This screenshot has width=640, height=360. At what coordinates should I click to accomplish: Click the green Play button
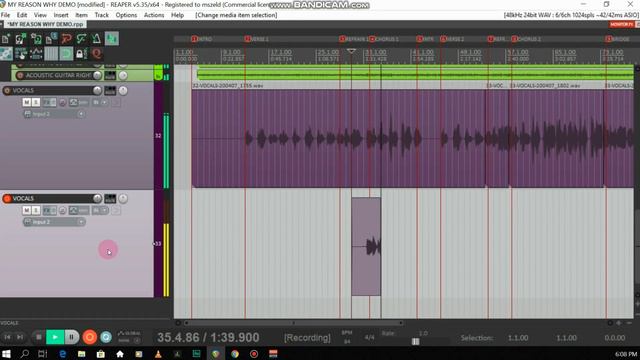54,337
